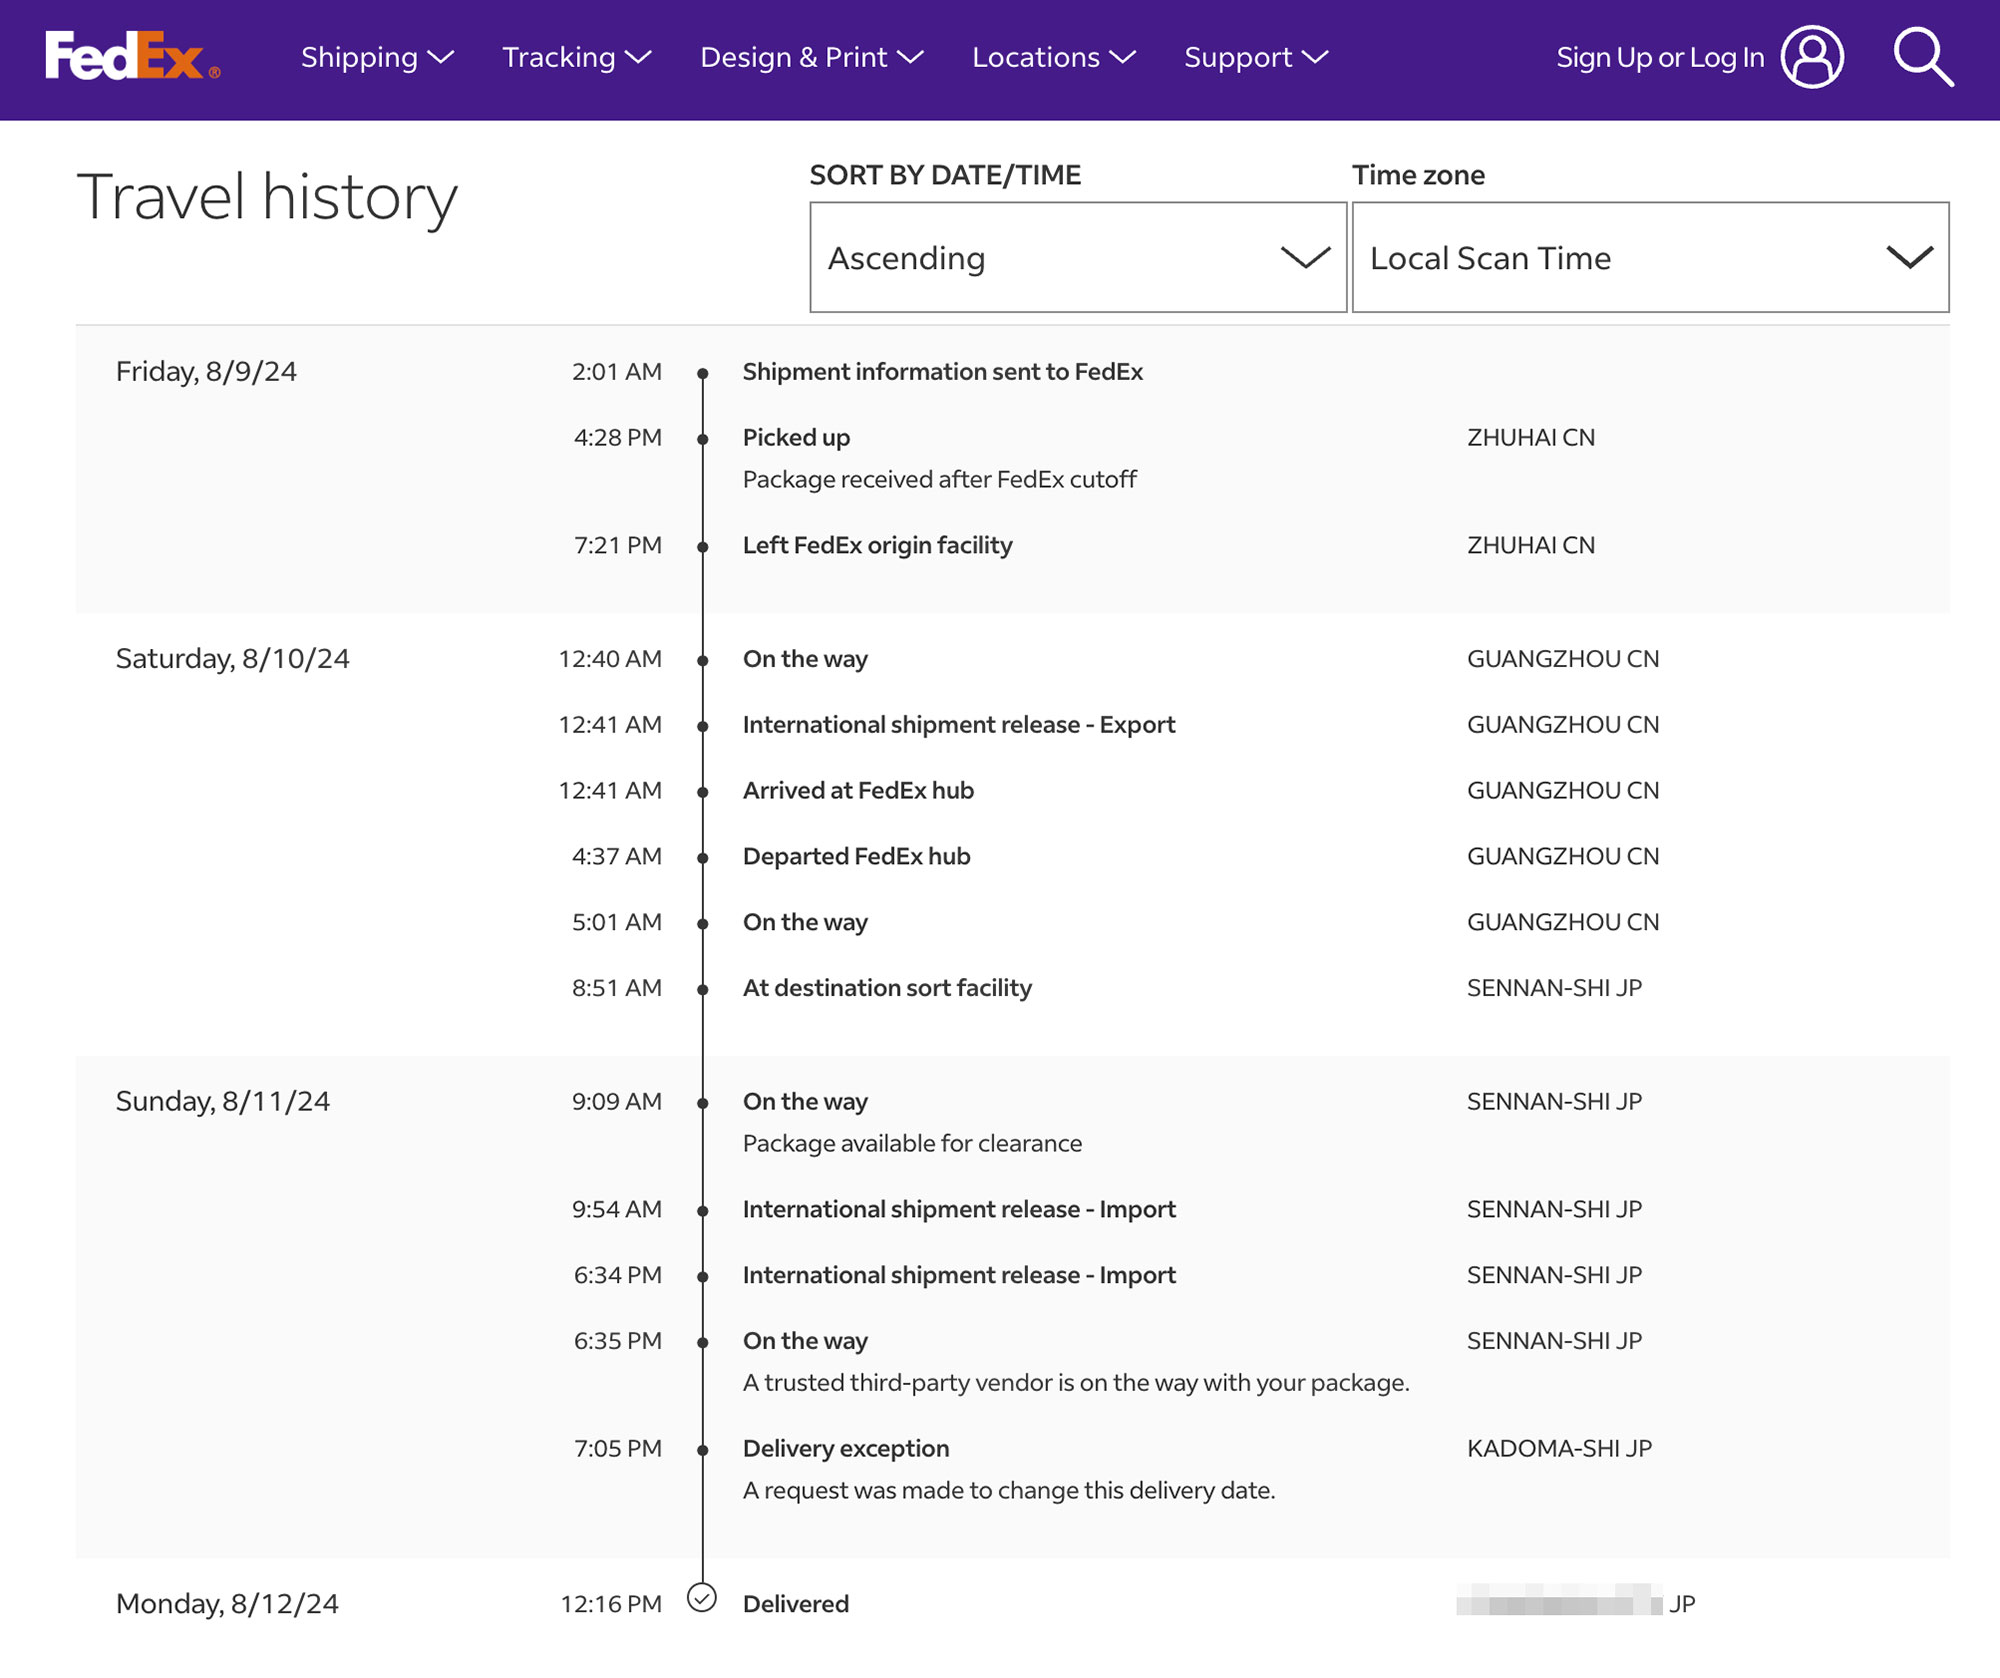Click the FedEx logo
Image resolution: width=2000 pixels, height=1678 pixels.
(x=132, y=56)
